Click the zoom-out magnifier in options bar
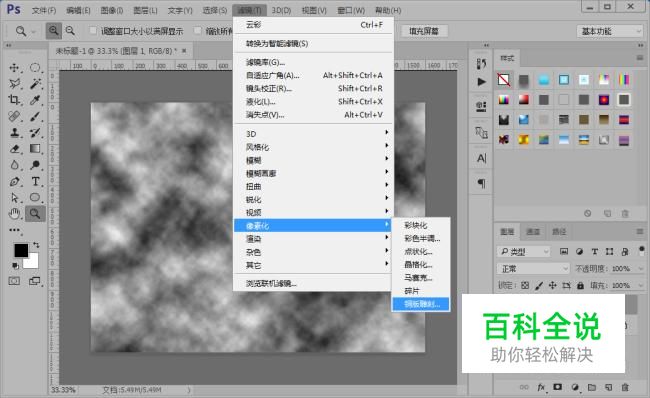 point(70,31)
